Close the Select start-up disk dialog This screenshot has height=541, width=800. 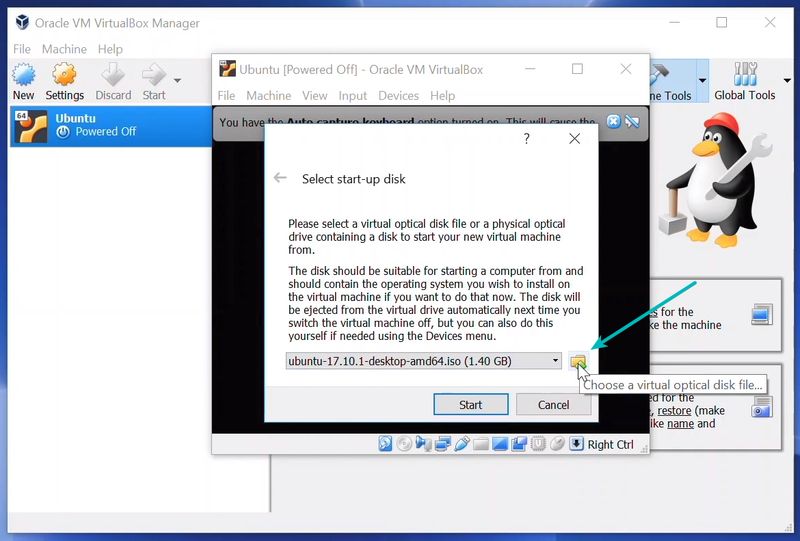574,138
